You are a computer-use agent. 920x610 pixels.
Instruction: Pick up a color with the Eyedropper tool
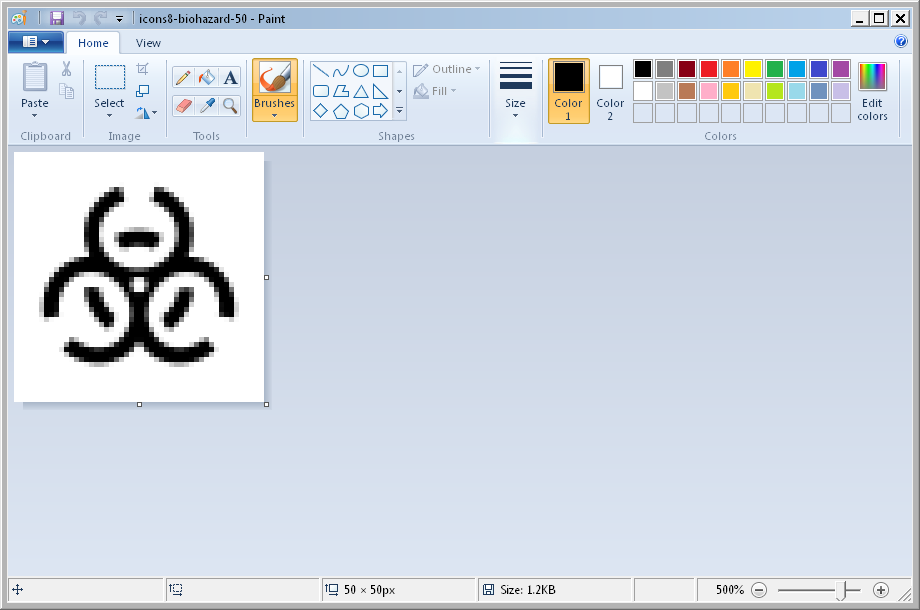pyautogui.click(x=207, y=106)
